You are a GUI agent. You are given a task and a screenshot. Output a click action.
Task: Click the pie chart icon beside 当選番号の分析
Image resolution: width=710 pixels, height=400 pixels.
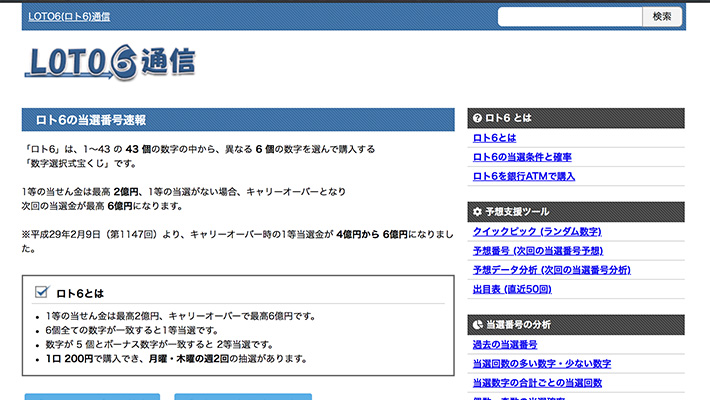[476, 325]
